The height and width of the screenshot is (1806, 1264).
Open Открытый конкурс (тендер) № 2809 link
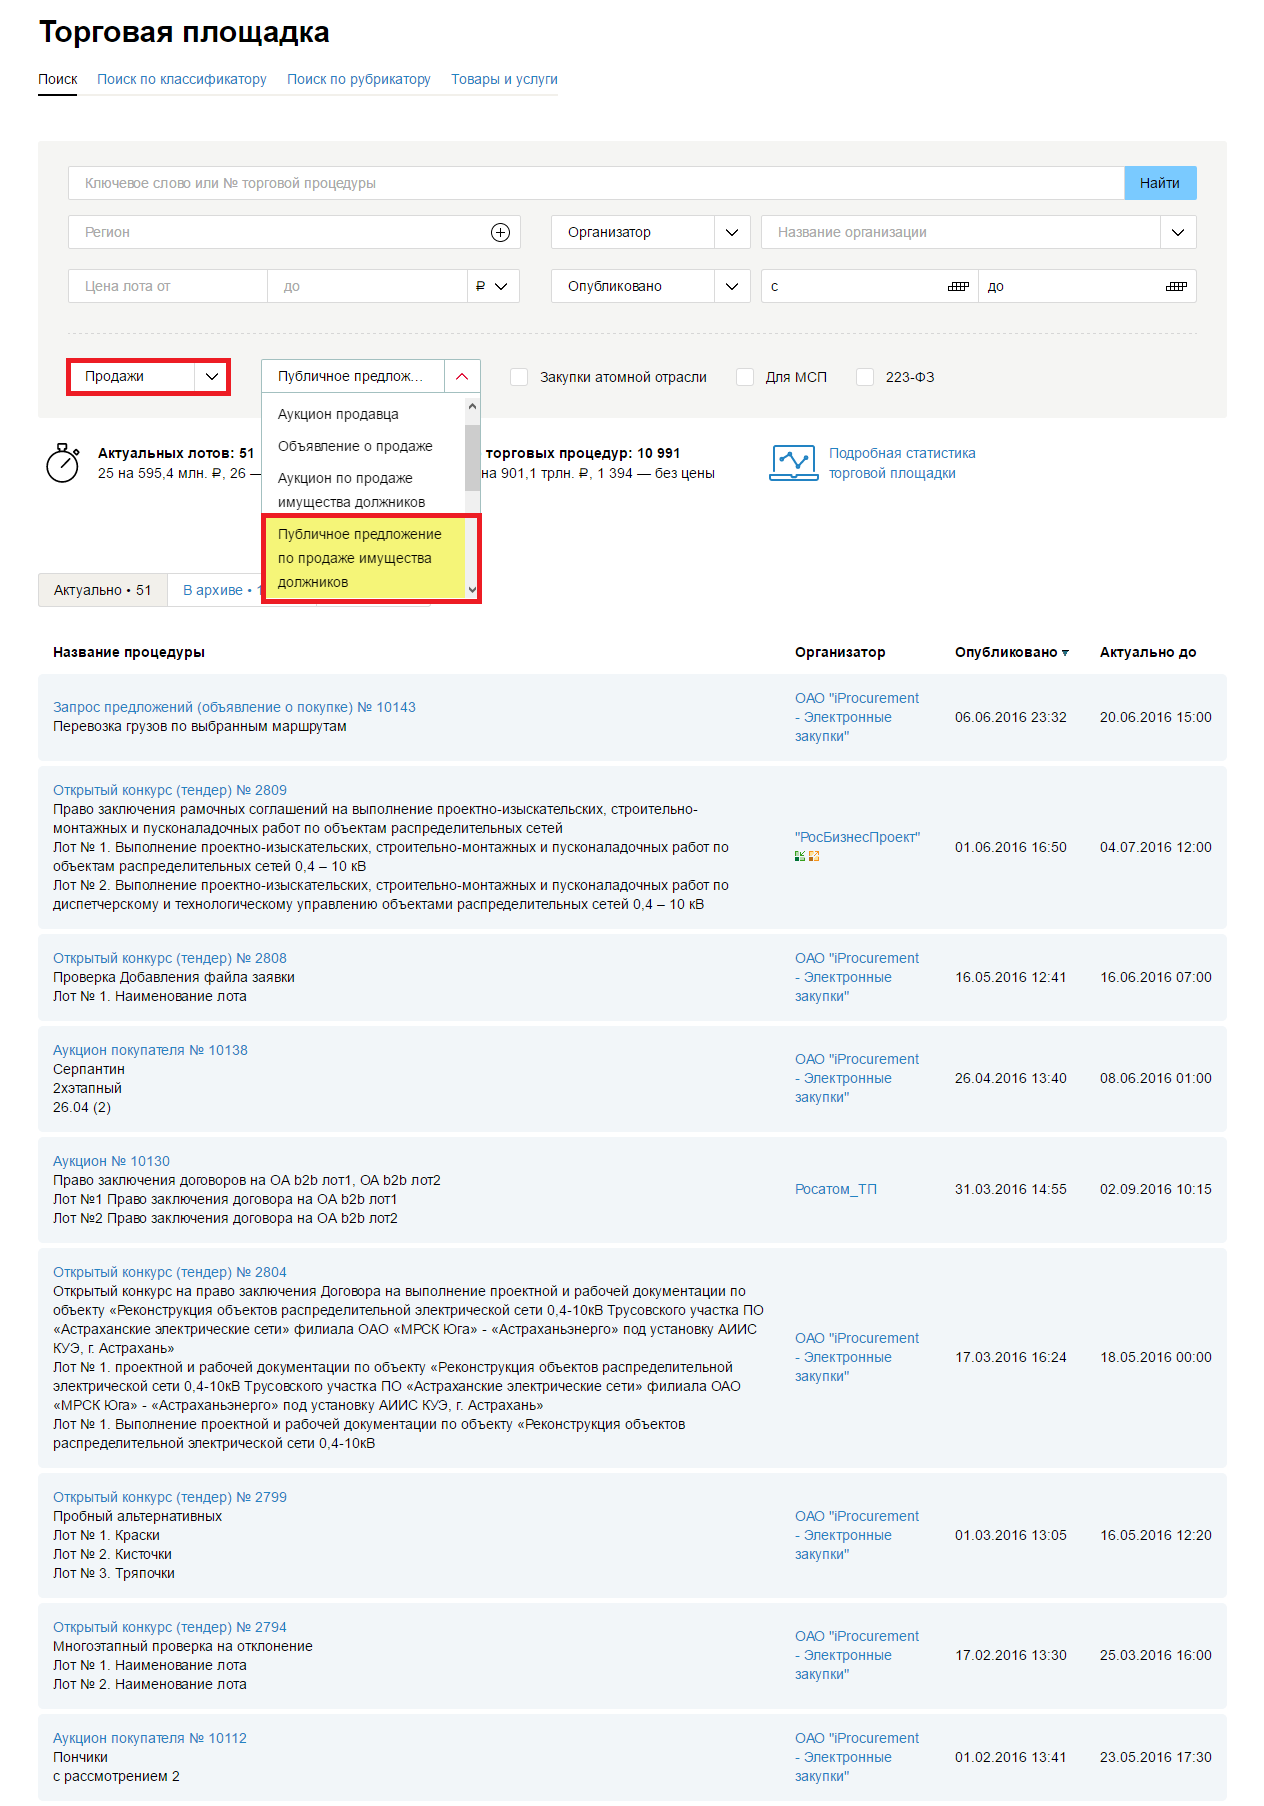click(170, 790)
